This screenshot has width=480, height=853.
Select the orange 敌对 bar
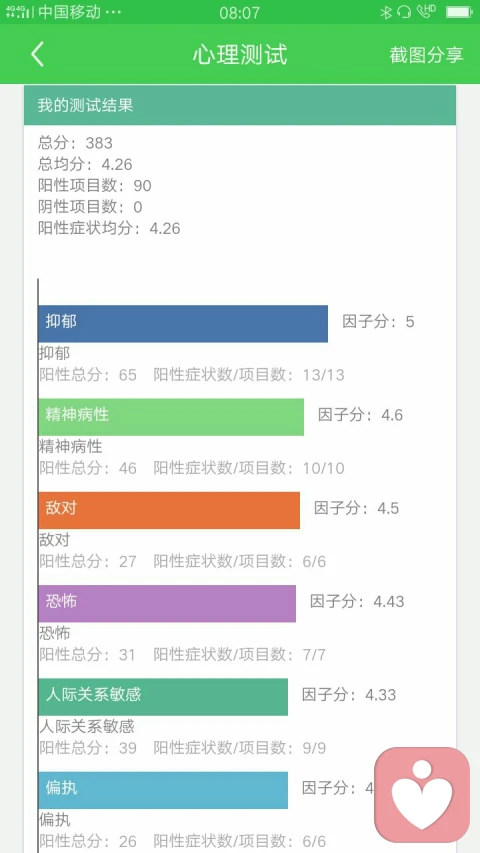tap(169, 510)
